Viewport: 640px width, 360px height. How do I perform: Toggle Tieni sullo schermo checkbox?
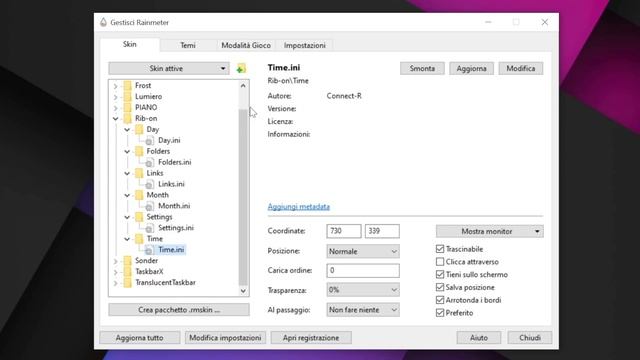[x=440, y=274]
